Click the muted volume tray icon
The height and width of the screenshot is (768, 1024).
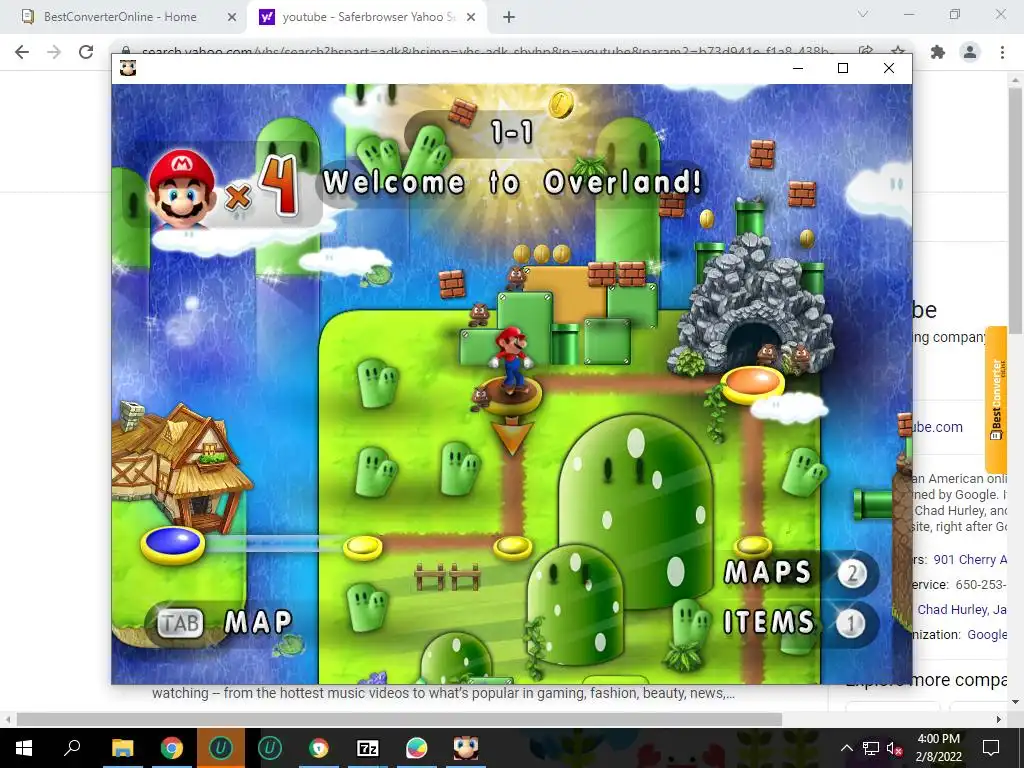point(894,748)
